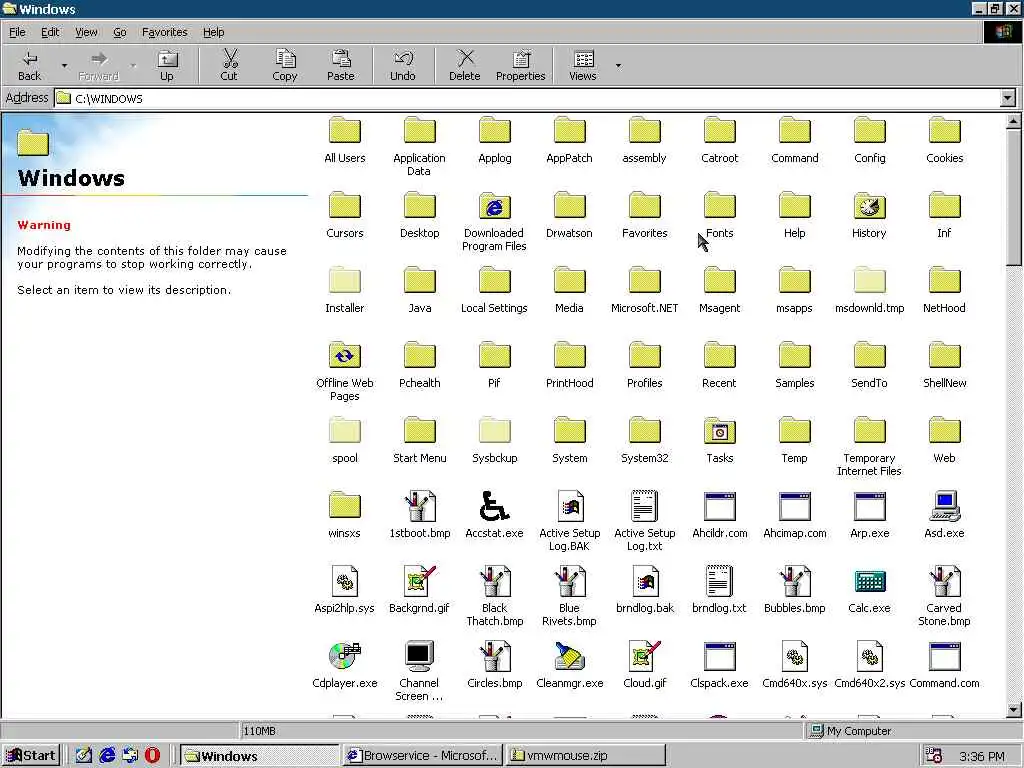The height and width of the screenshot is (768, 1024).
Task: Select the Cloud.gif file
Action: pyautogui.click(x=645, y=666)
